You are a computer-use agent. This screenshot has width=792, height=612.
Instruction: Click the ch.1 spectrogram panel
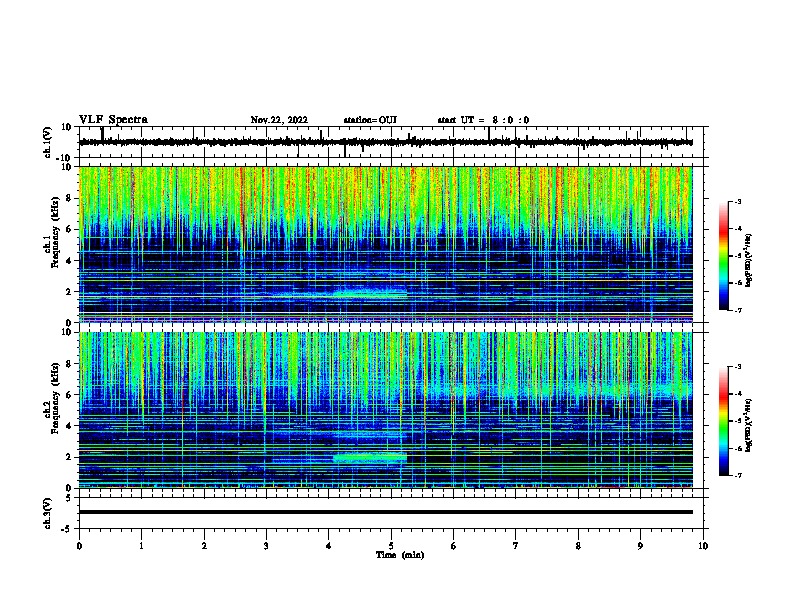click(385, 244)
